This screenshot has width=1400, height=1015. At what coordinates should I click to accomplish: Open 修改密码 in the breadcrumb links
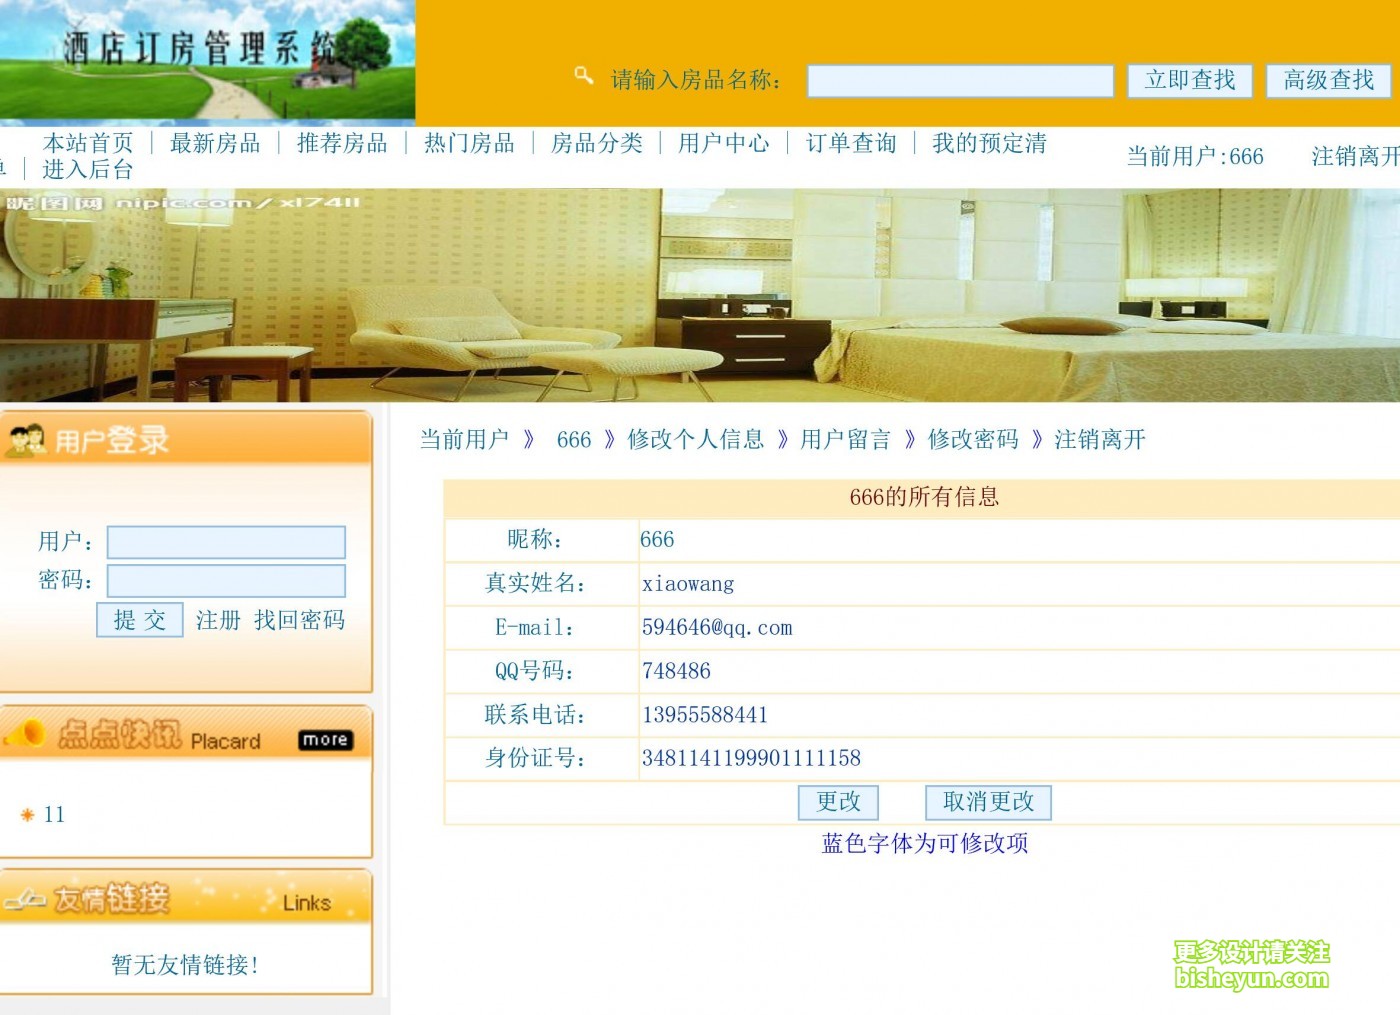pyautogui.click(x=973, y=440)
